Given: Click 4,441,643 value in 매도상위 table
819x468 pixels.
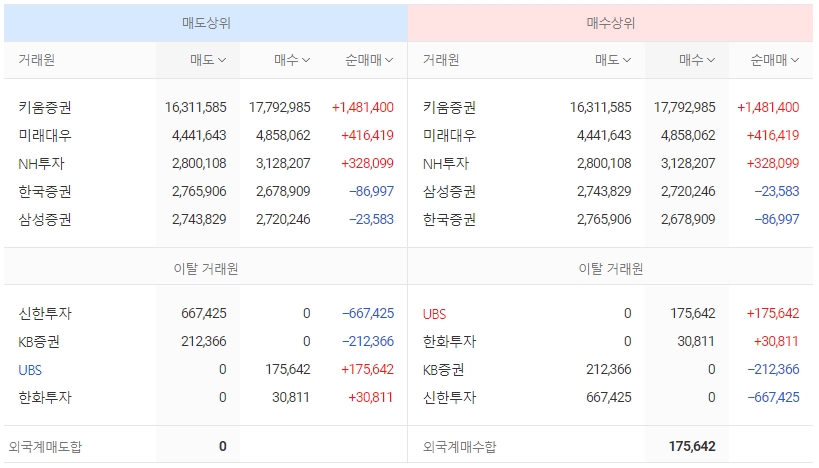Looking at the screenshot, I should 199,136.
